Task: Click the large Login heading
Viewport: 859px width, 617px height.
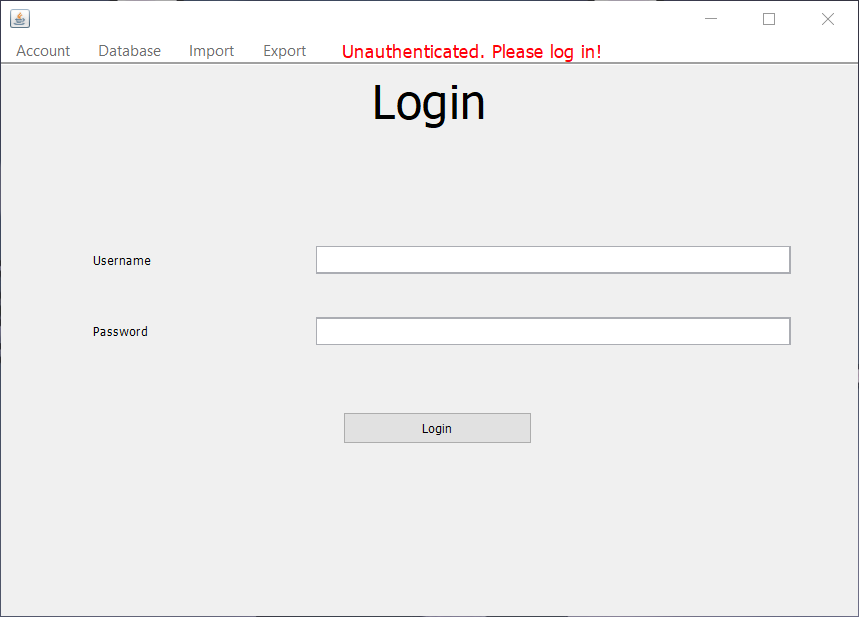Action: [428, 101]
